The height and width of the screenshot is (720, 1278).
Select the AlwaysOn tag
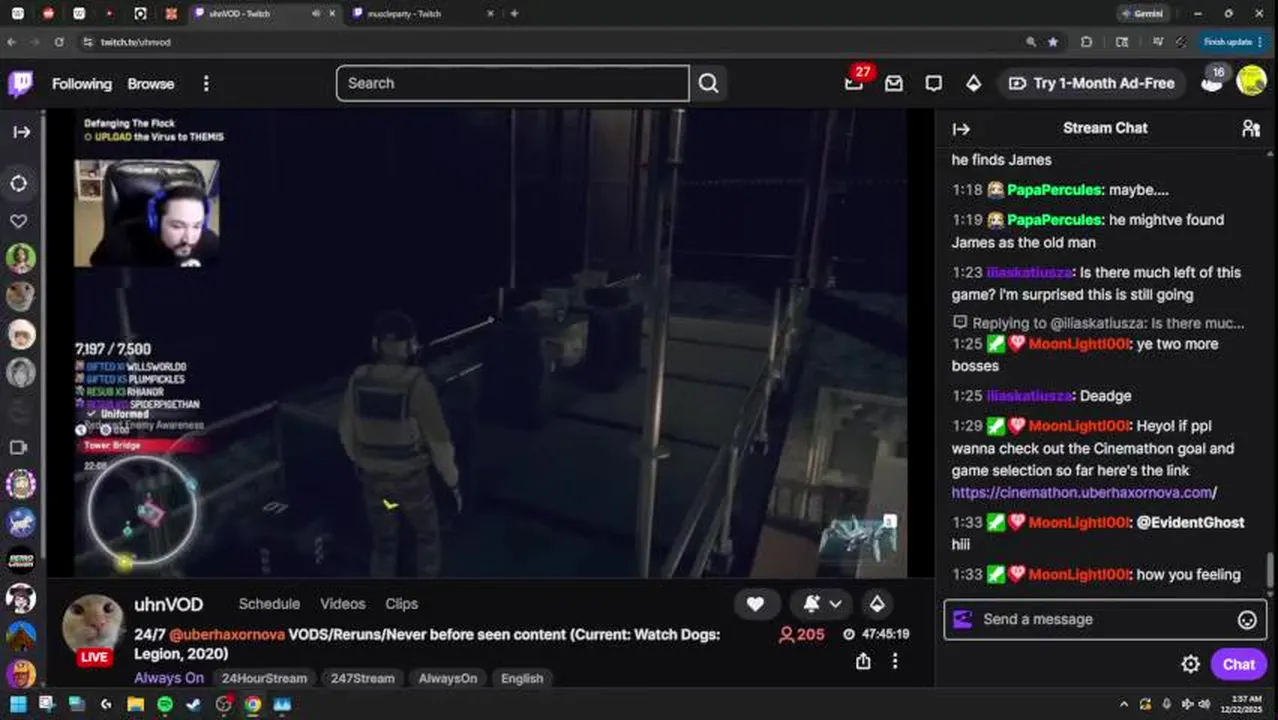click(x=448, y=678)
